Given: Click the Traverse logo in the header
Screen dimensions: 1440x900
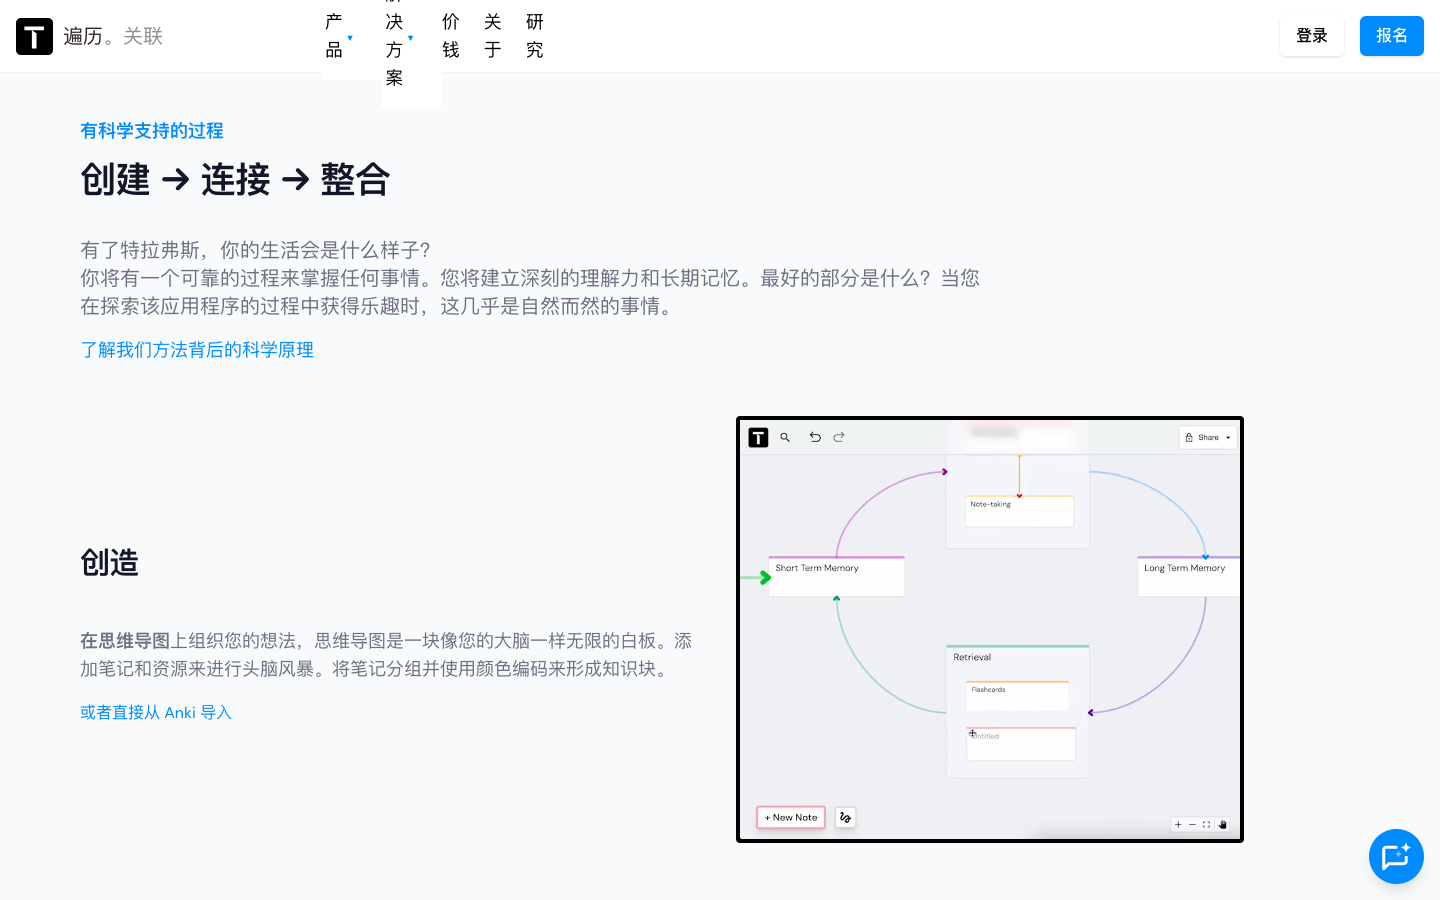Looking at the screenshot, I should click(34, 36).
